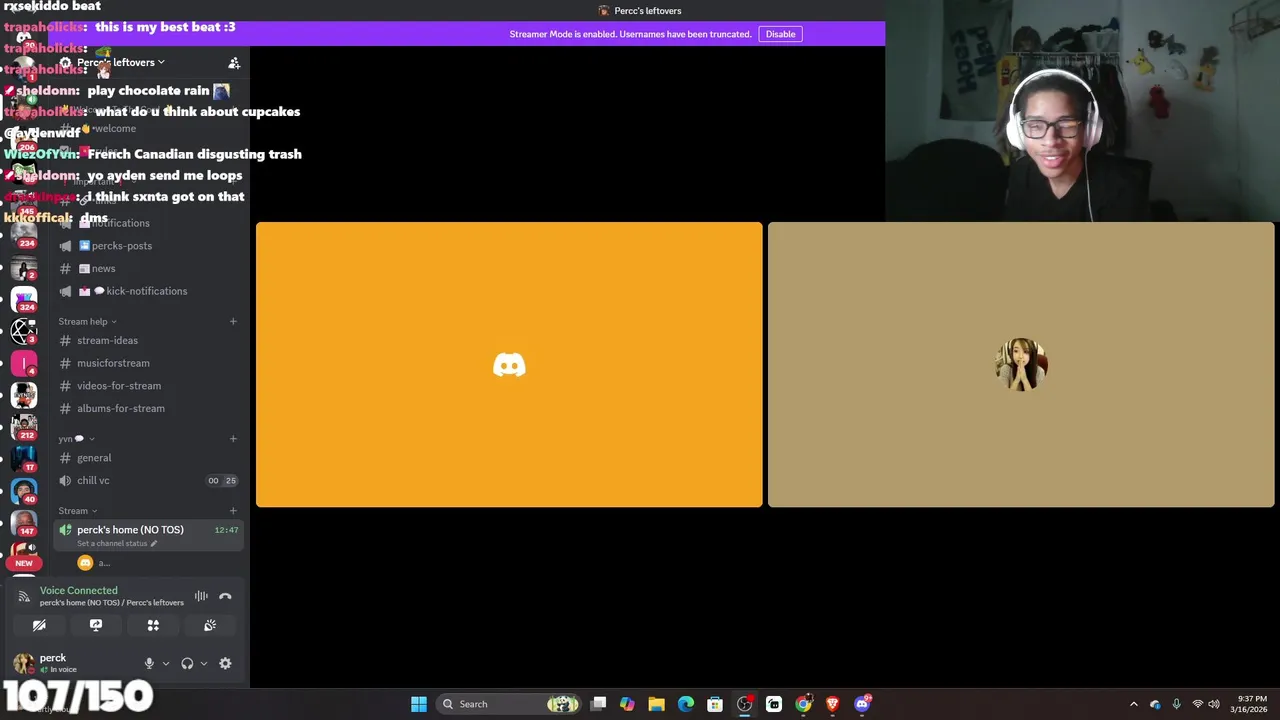Open the server with 40 badge
This screenshot has width=1280, height=720.
pyautogui.click(x=24, y=491)
